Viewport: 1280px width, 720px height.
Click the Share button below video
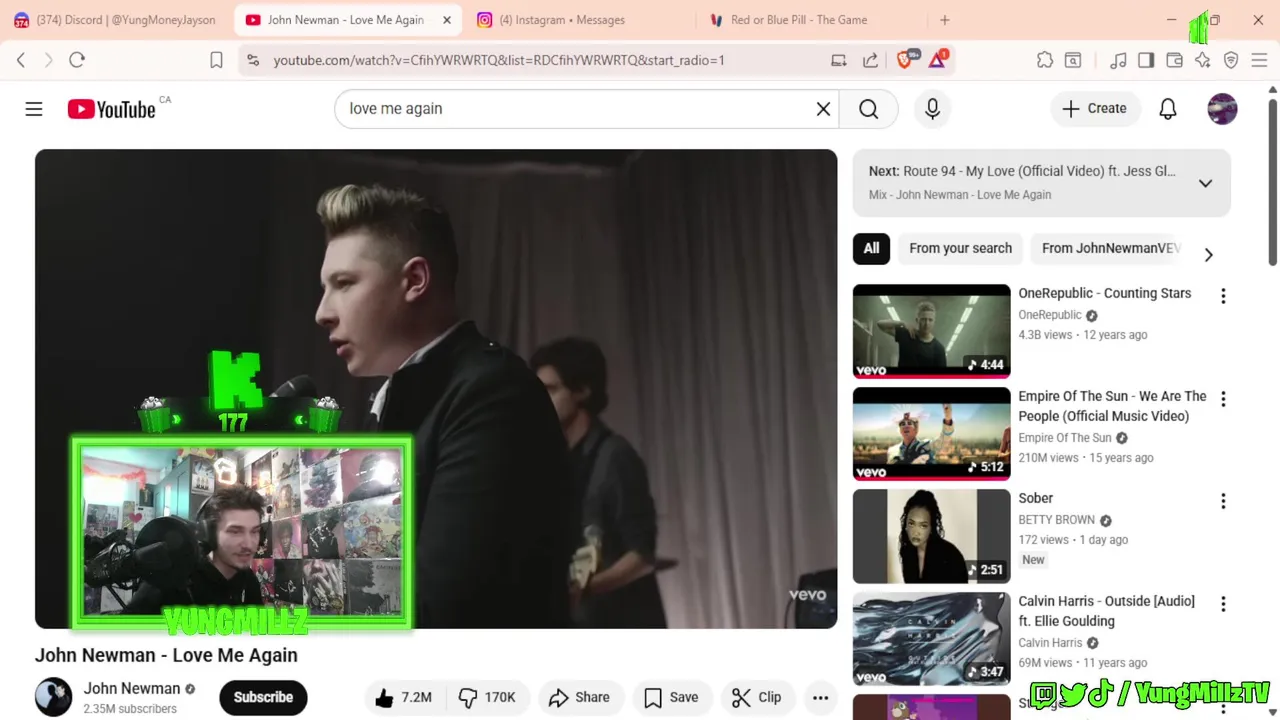(x=580, y=698)
